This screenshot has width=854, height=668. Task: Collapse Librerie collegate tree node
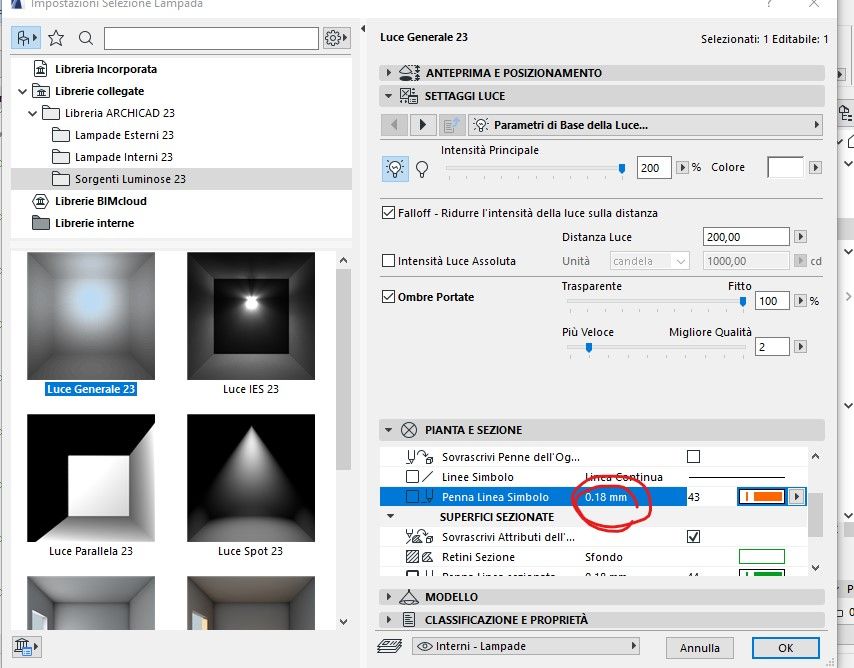point(22,92)
